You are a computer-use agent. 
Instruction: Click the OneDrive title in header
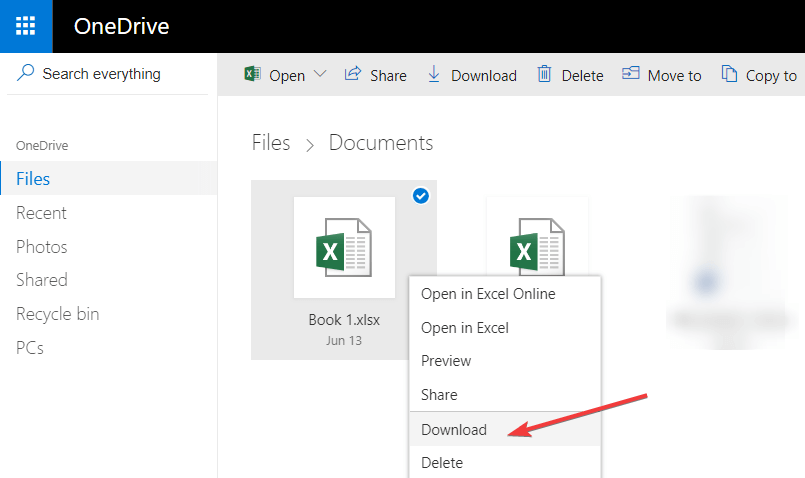121,26
